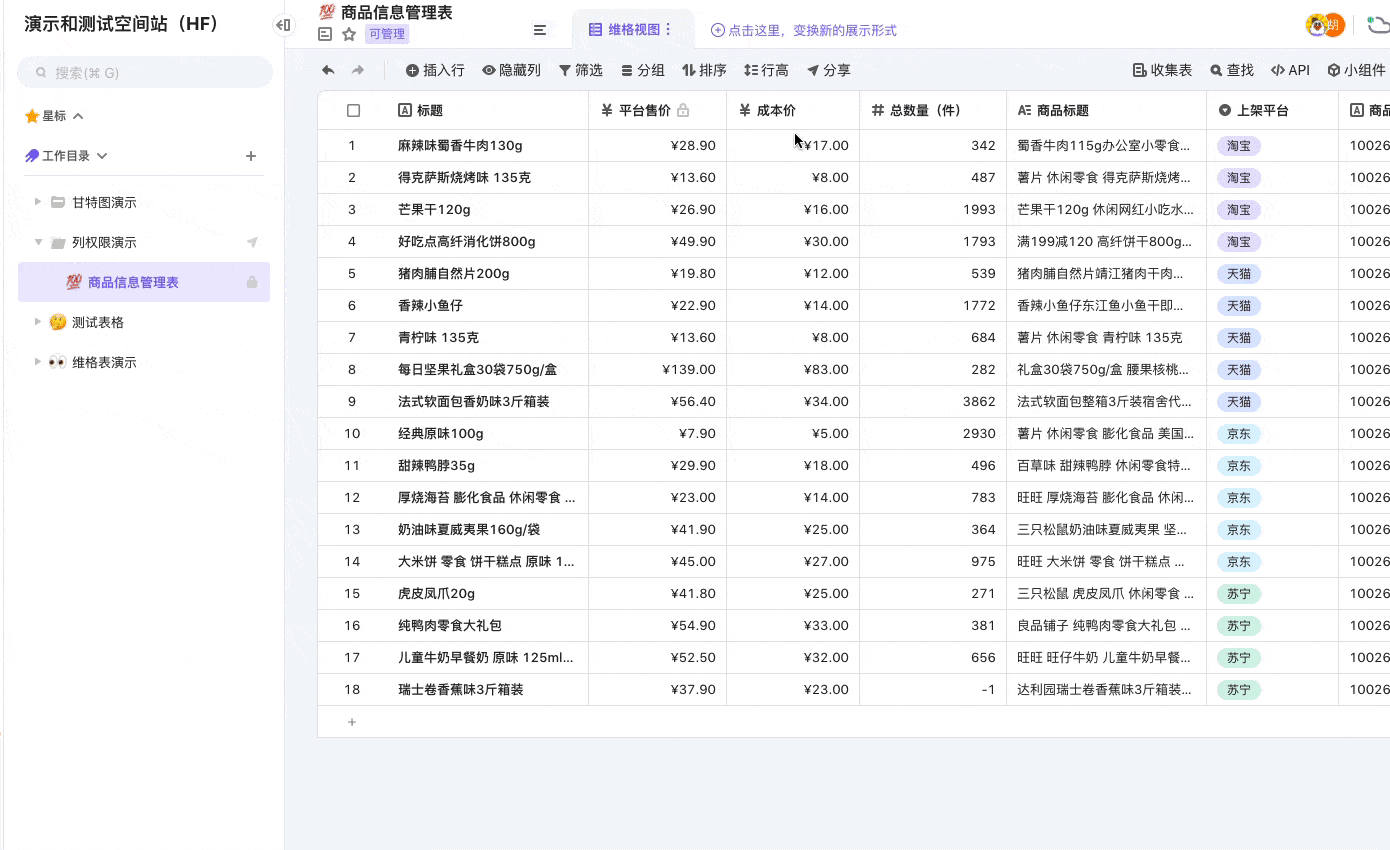The image size is (1390, 850).
Task: Open the 排序 sort tool
Action: (705, 70)
